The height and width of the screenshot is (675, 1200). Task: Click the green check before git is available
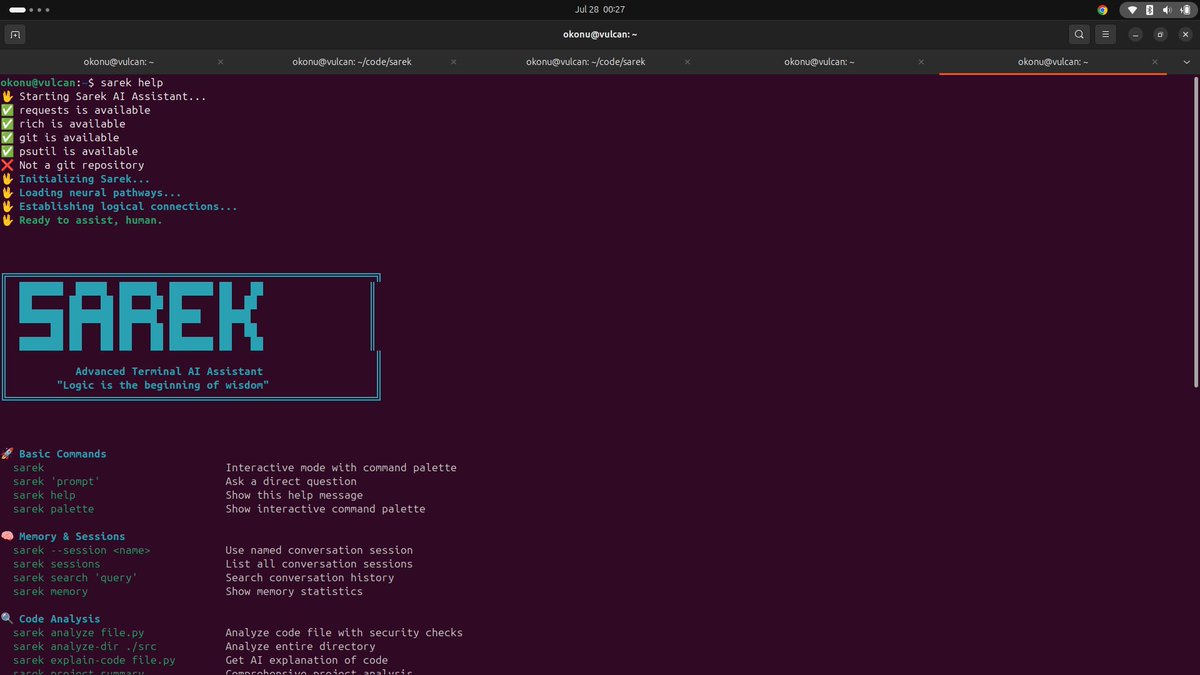click(7, 138)
